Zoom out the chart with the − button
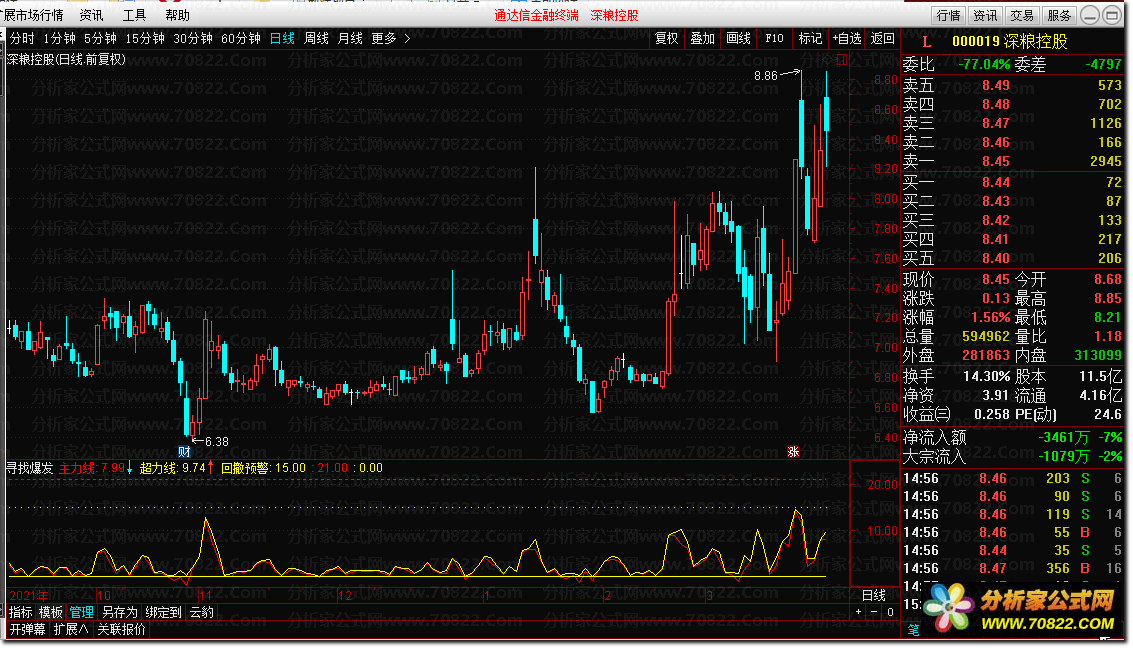The width and height of the screenshot is (1133, 648). (874, 611)
